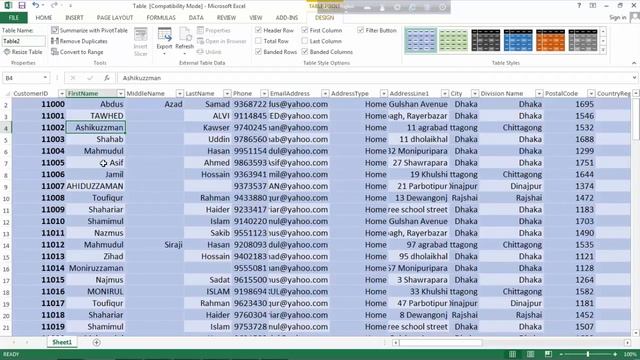Open the Phone filter dropdown
Viewport: 640px width, 360px height.
(264, 93)
